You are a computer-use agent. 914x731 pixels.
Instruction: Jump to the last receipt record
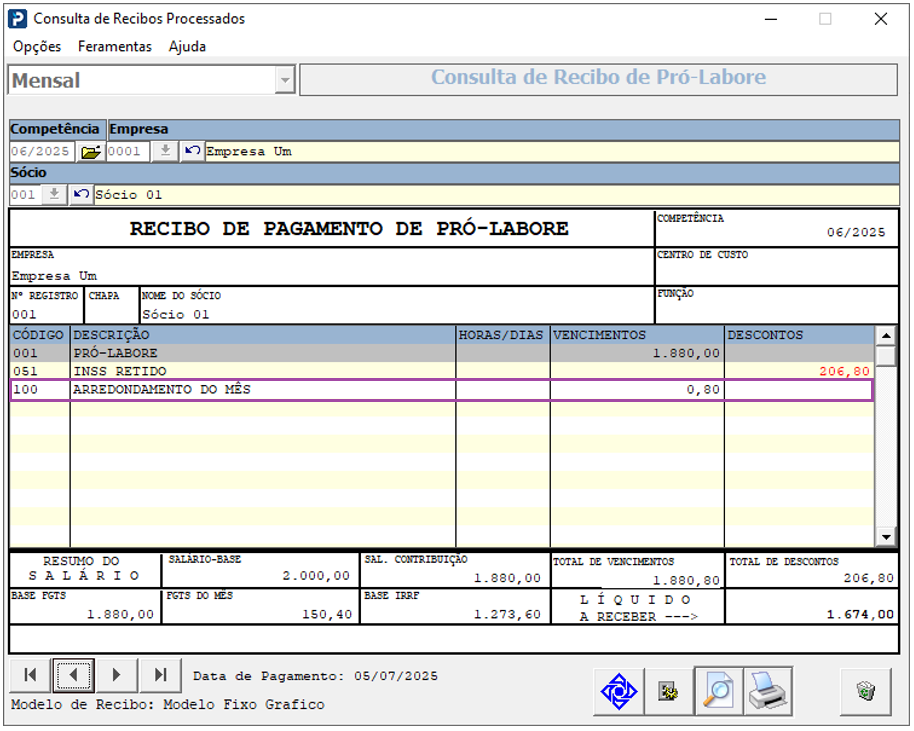point(160,675)
